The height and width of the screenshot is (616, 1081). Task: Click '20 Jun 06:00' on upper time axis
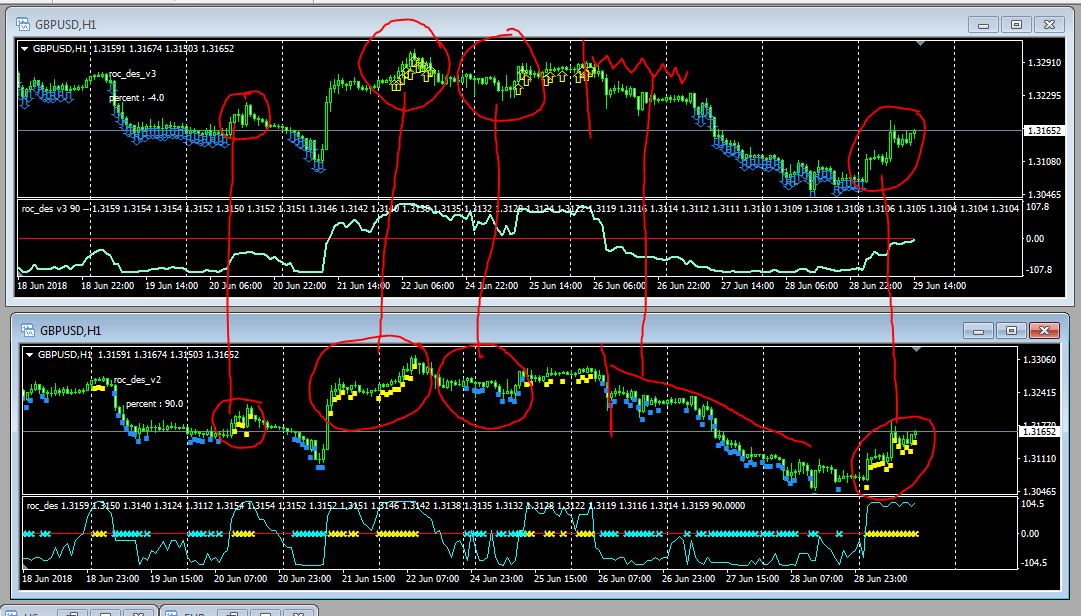(235, 285)
